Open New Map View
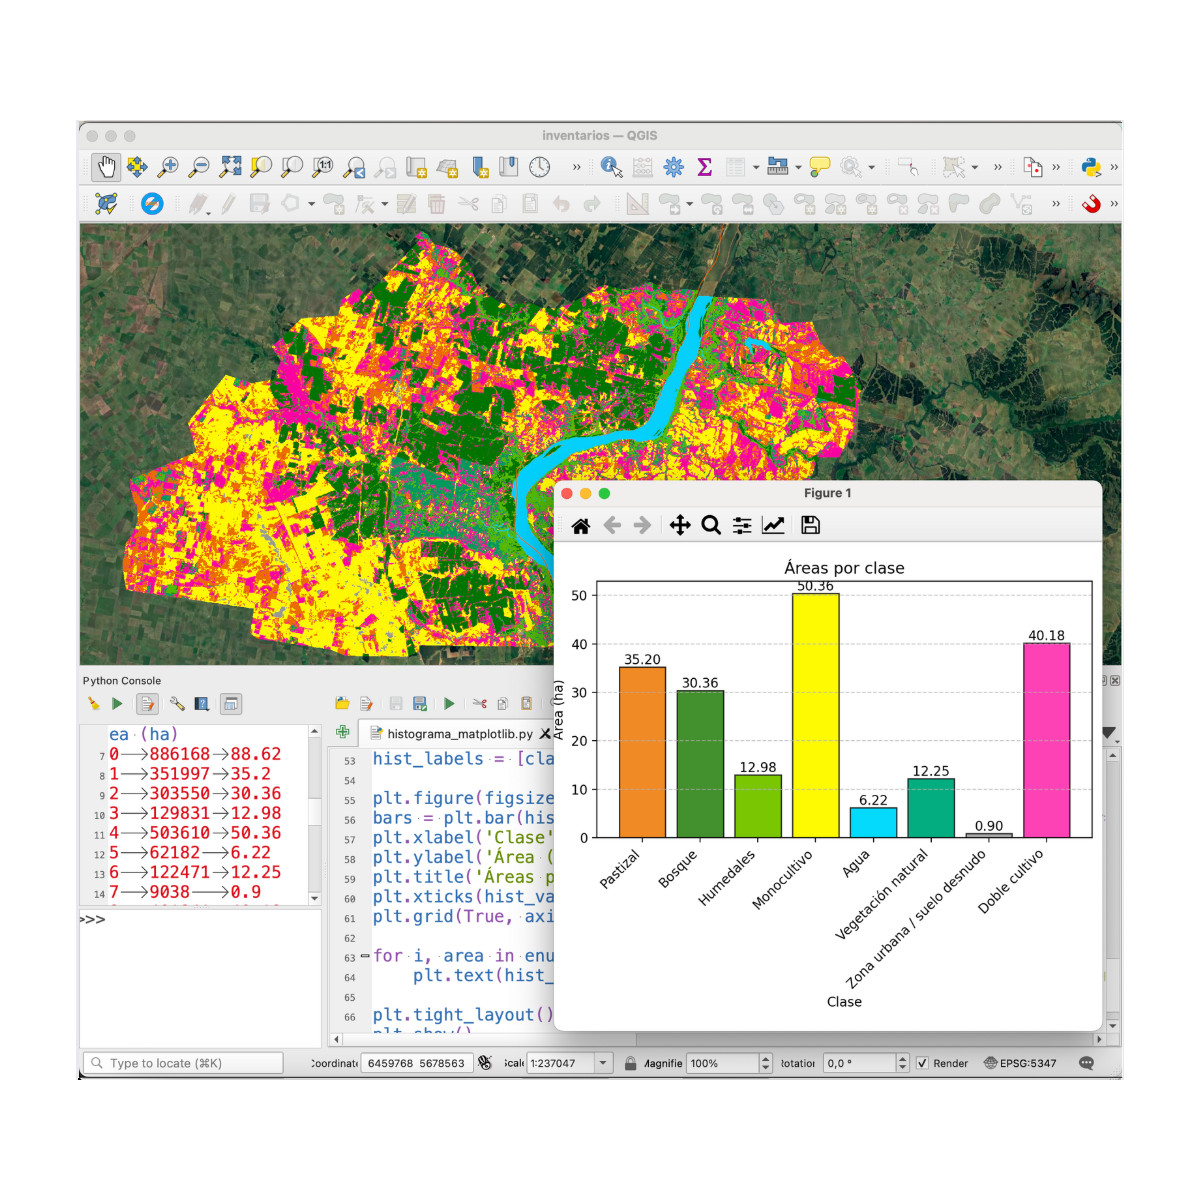Image resolution: width=1200 pixels, height=1200 pixels. [416, 167]
